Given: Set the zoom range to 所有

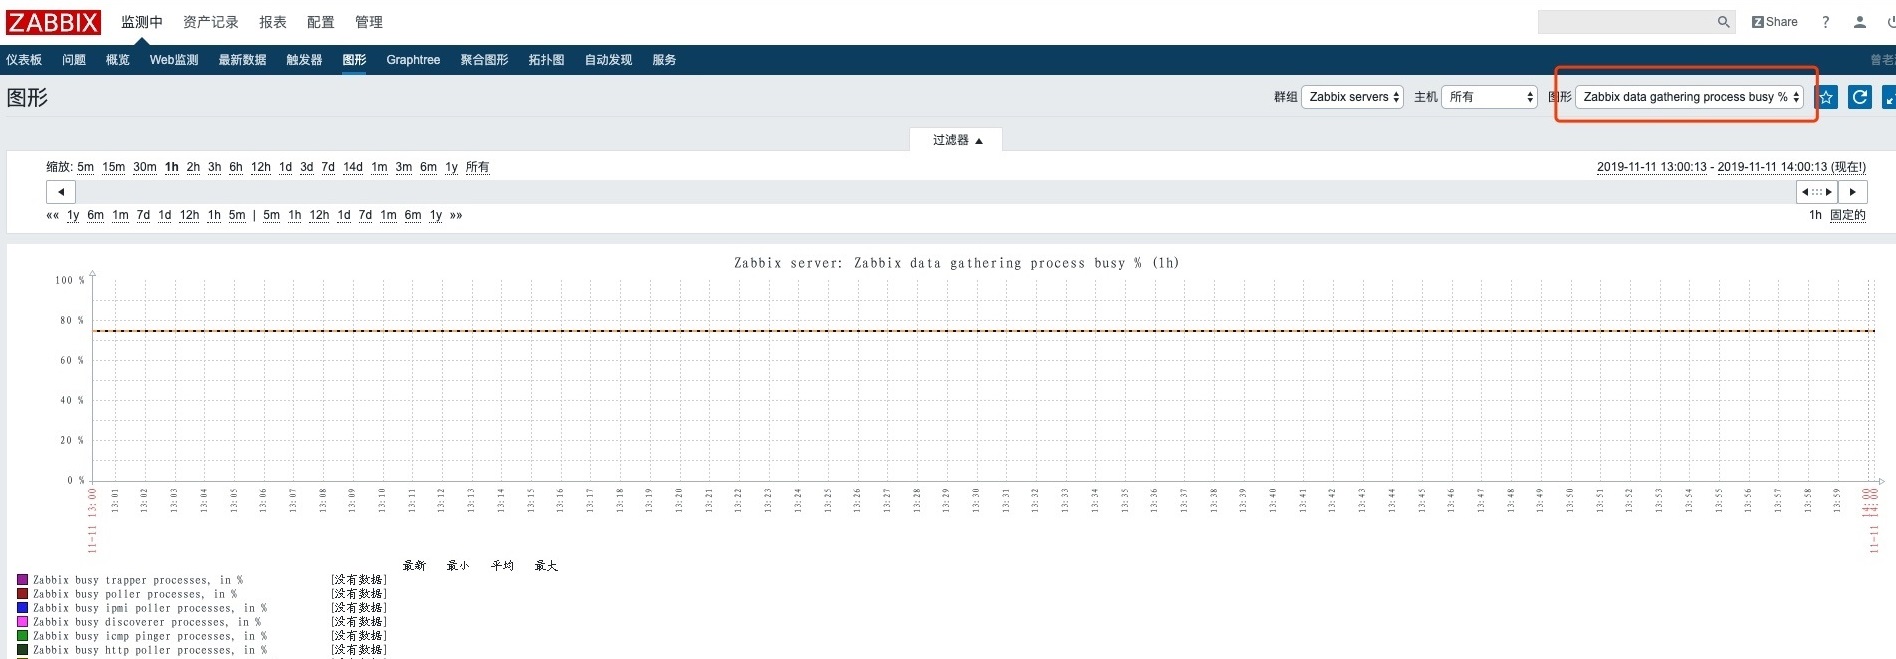Looking at the screenshot, I should coord(478,167).
